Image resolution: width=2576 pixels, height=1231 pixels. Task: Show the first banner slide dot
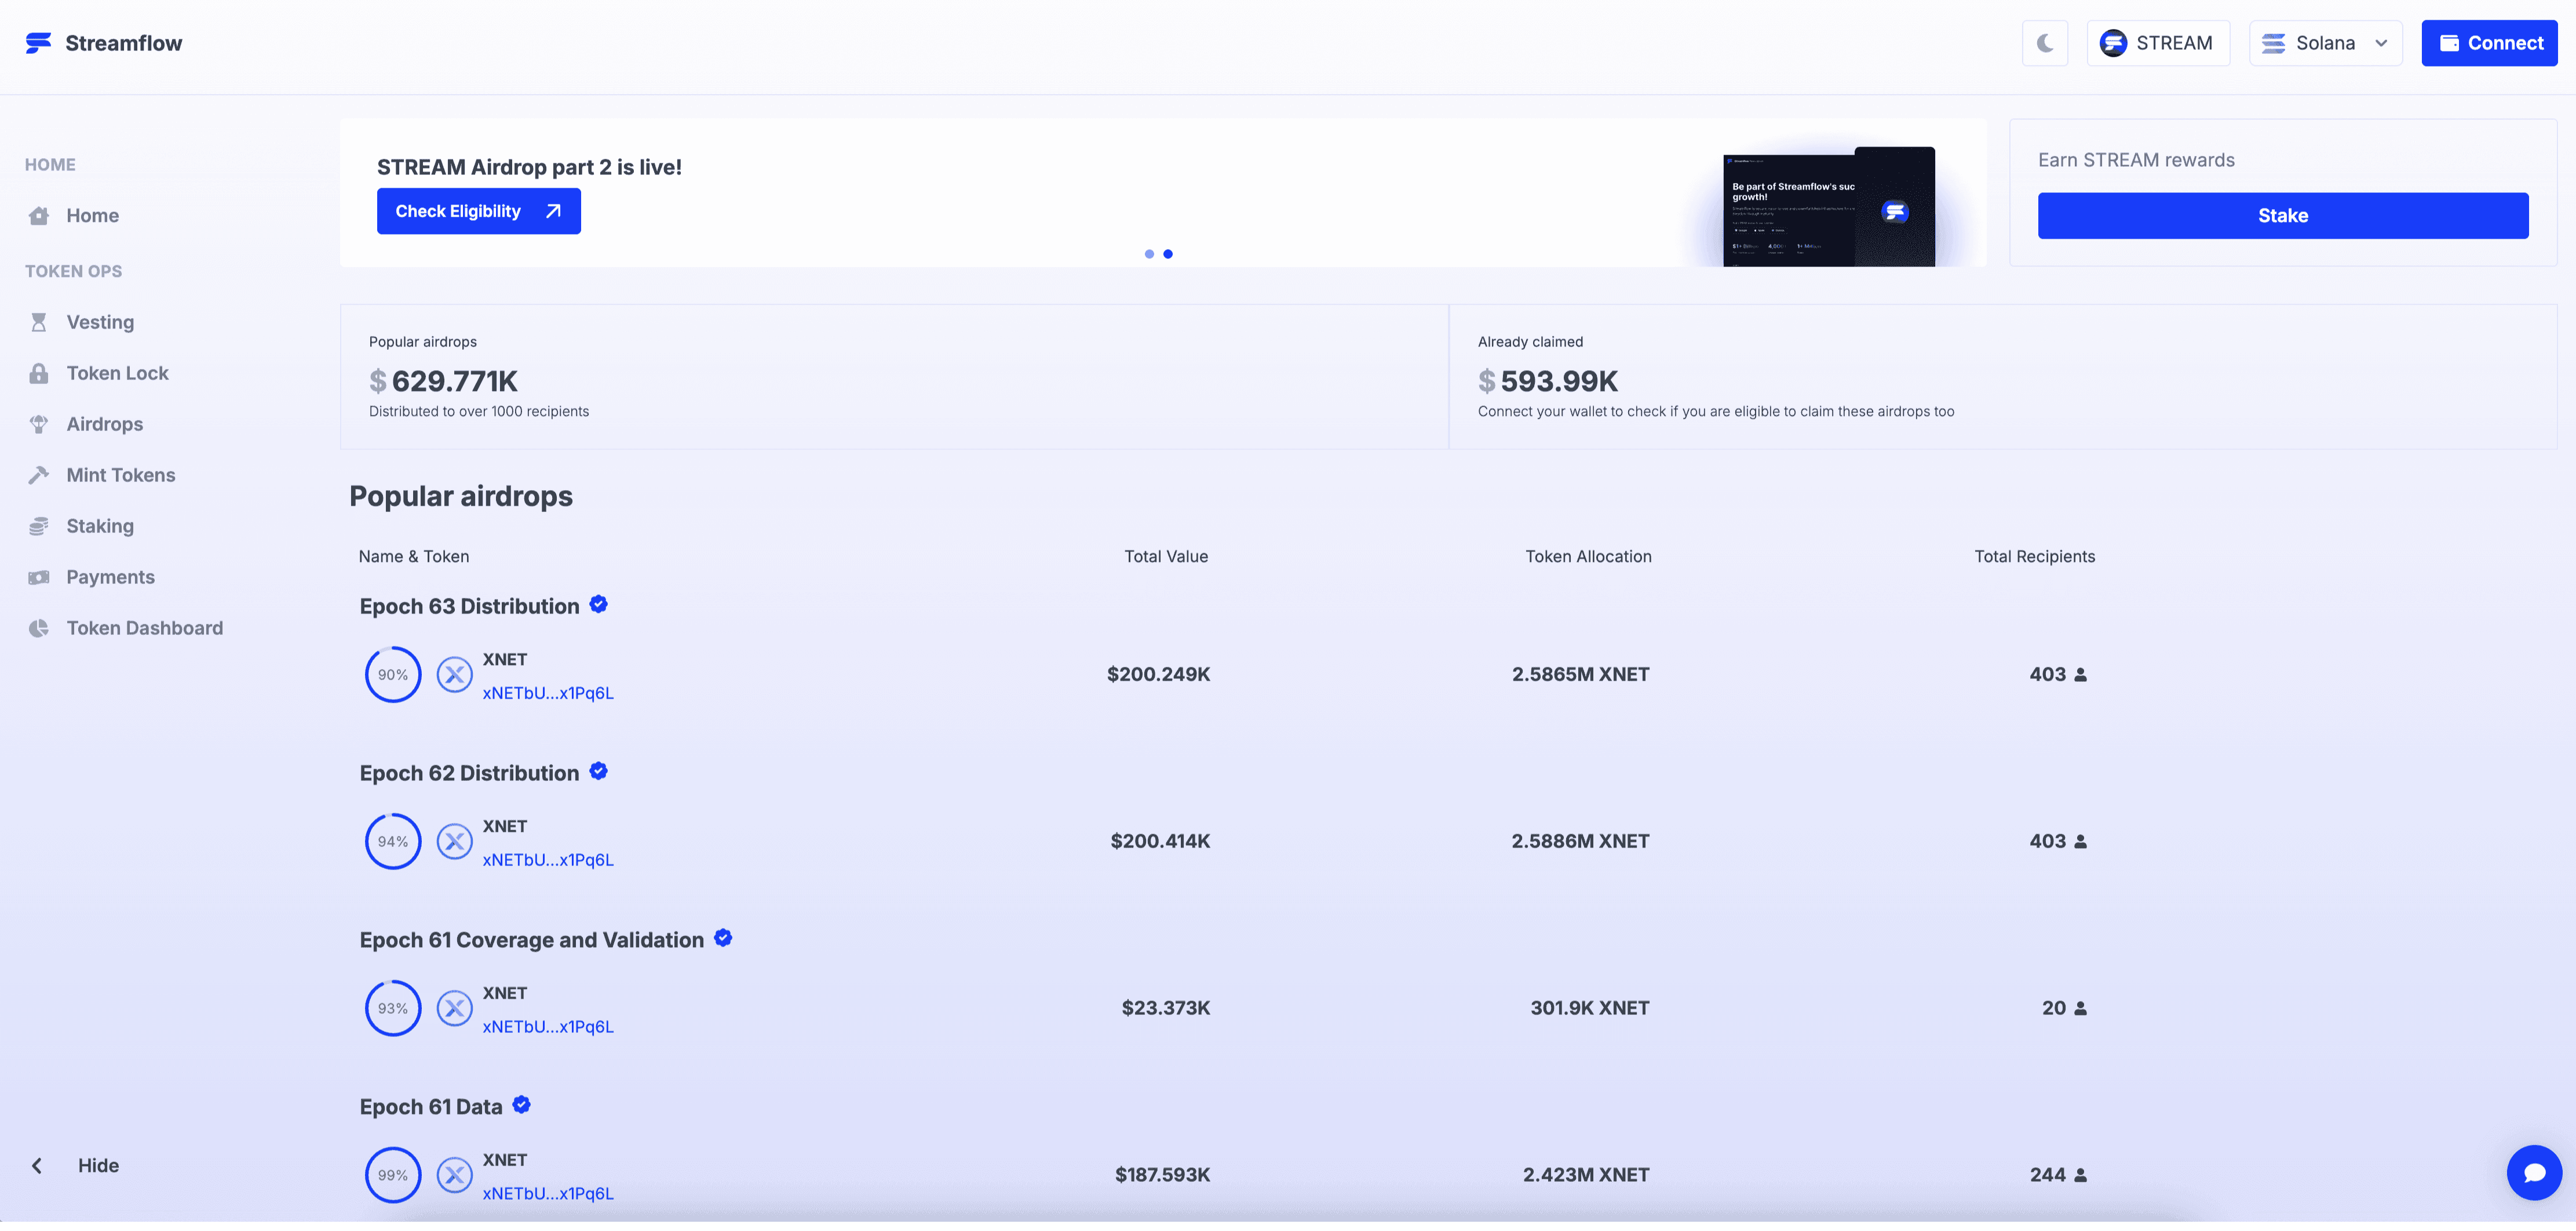click(1149, 254)
